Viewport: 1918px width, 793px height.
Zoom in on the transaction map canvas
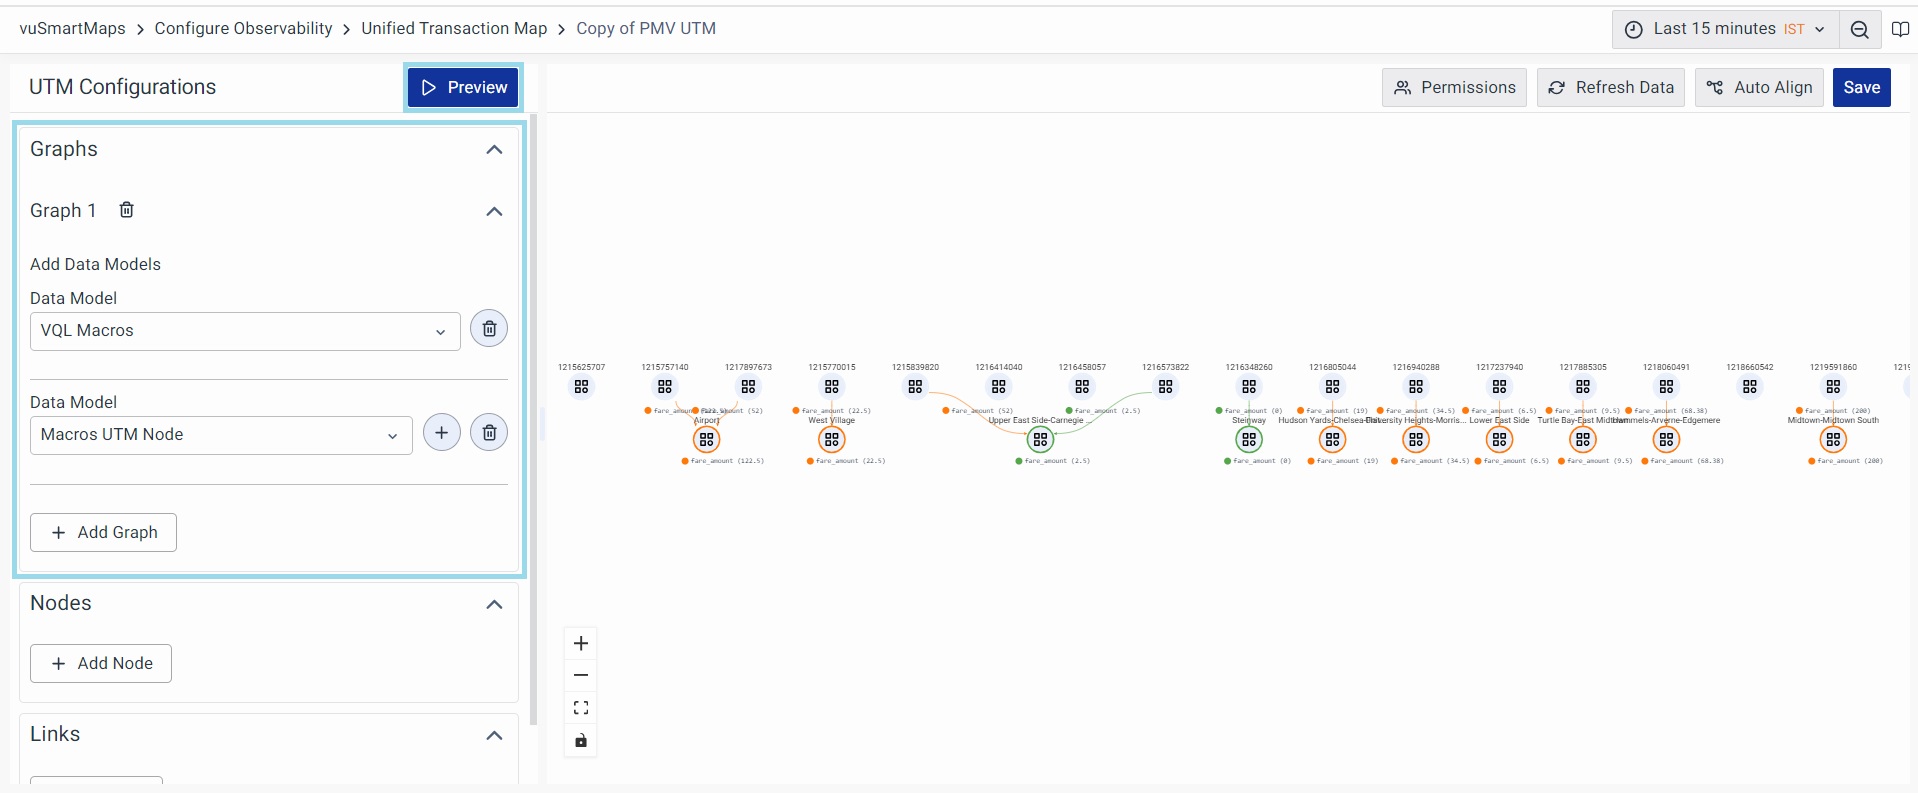click(x=581, y=644)
